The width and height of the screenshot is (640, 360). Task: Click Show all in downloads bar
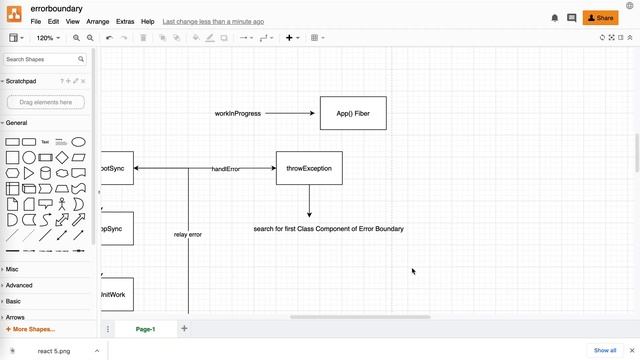pos(605,350)
